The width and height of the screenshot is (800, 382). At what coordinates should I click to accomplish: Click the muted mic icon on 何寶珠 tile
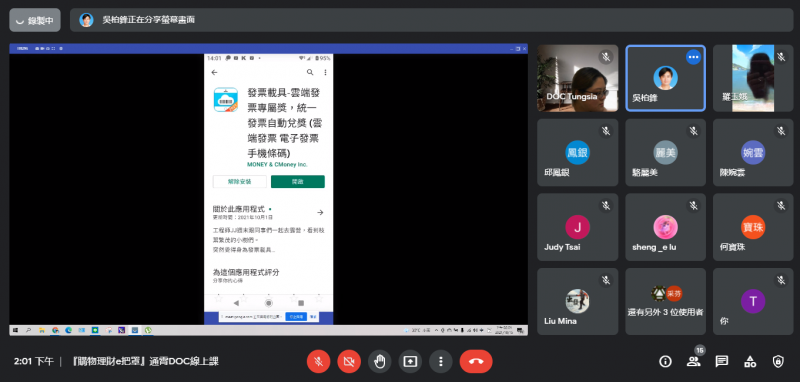click(x=781, y=206)
